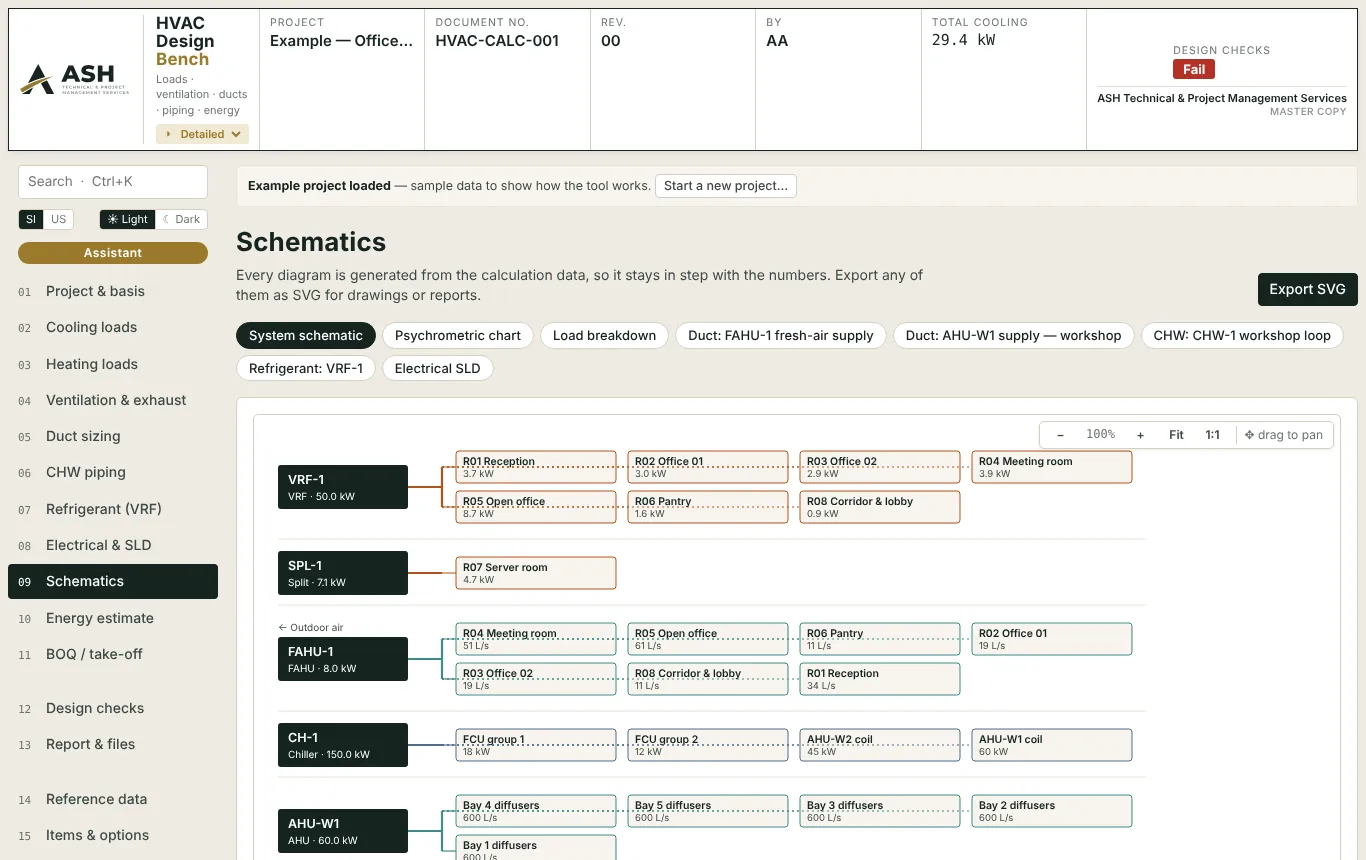Open CHW piping section
The image size is (1366, 860).
pyautogui.click(x=113, y=472)
